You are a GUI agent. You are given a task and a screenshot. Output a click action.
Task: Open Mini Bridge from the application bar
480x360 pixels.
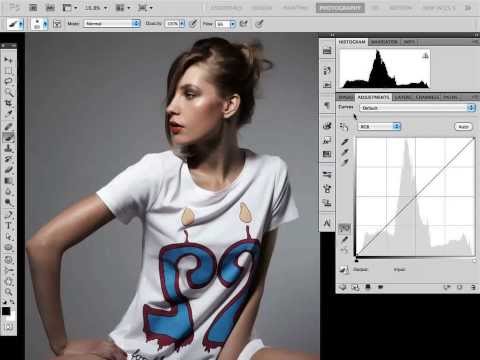tap(50, 7)
